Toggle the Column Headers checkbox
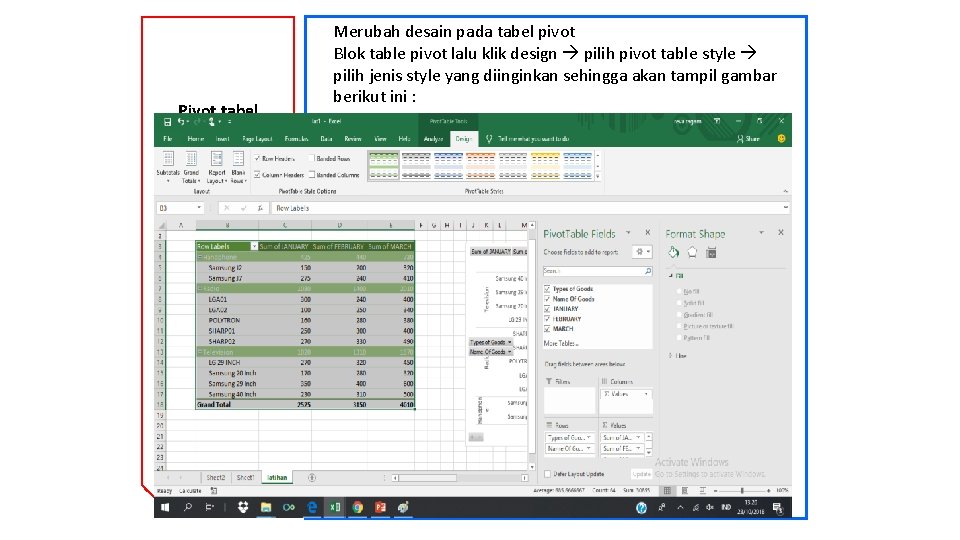Image resolution: width=960 pixels, height=540 pixels. point(257,174)
